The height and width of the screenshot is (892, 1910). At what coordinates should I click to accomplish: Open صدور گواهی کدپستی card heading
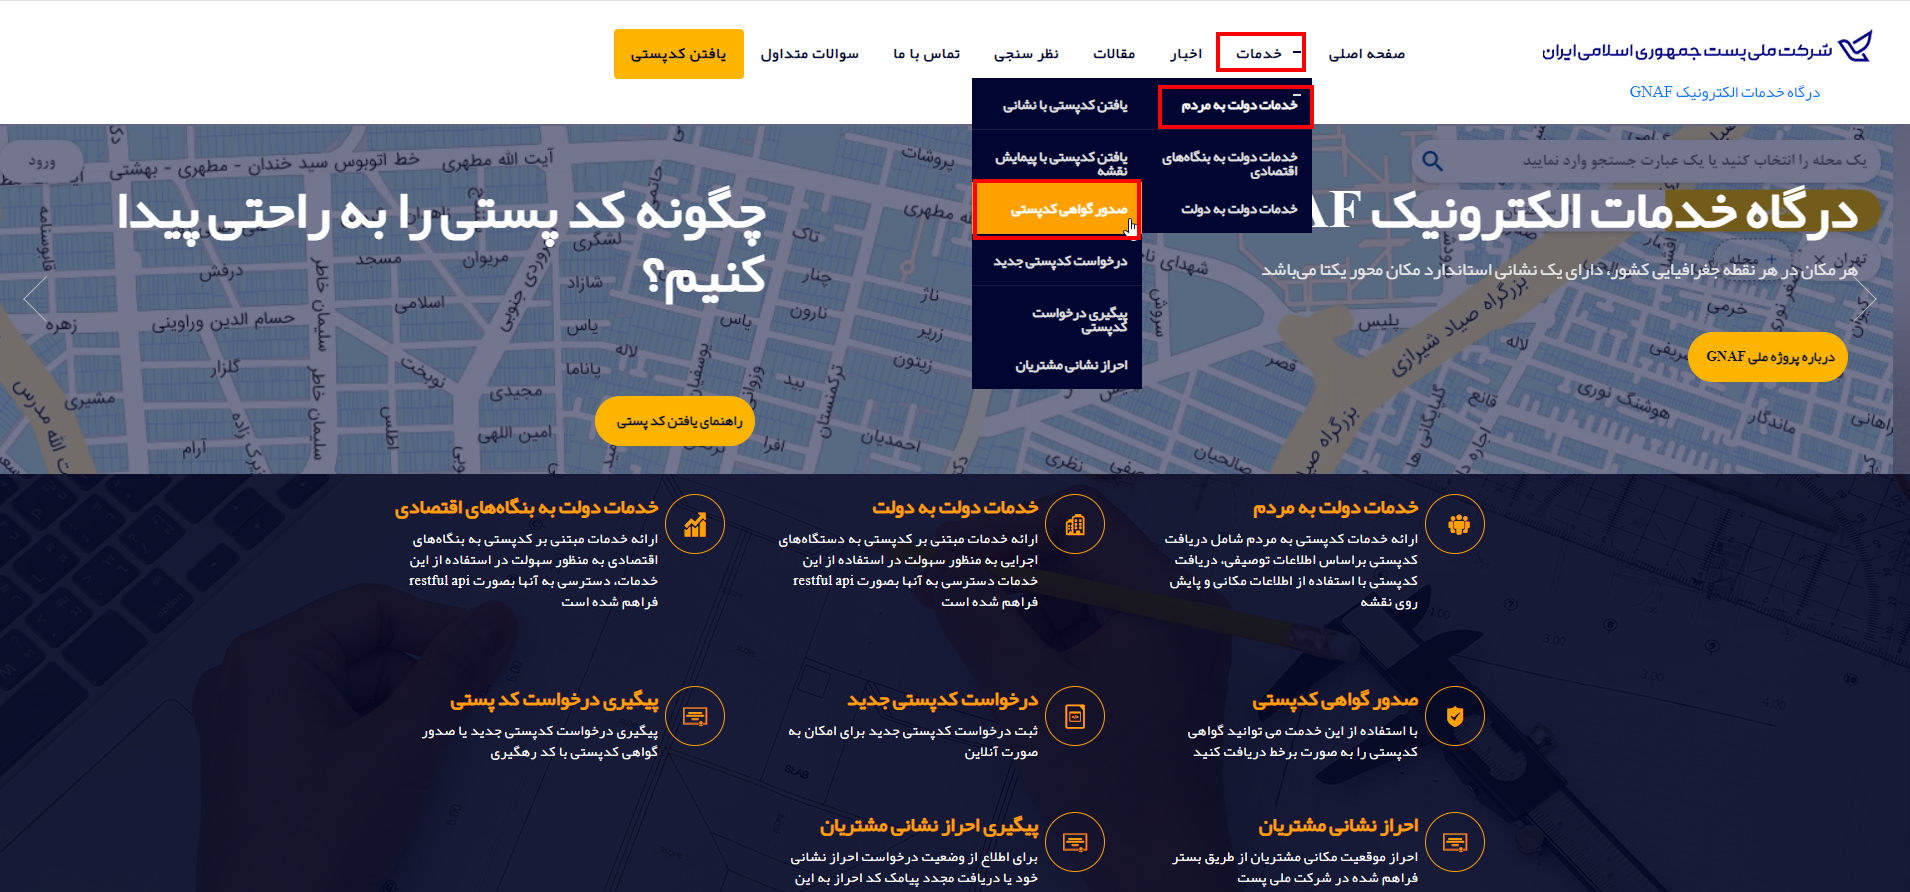point(1335,700)
